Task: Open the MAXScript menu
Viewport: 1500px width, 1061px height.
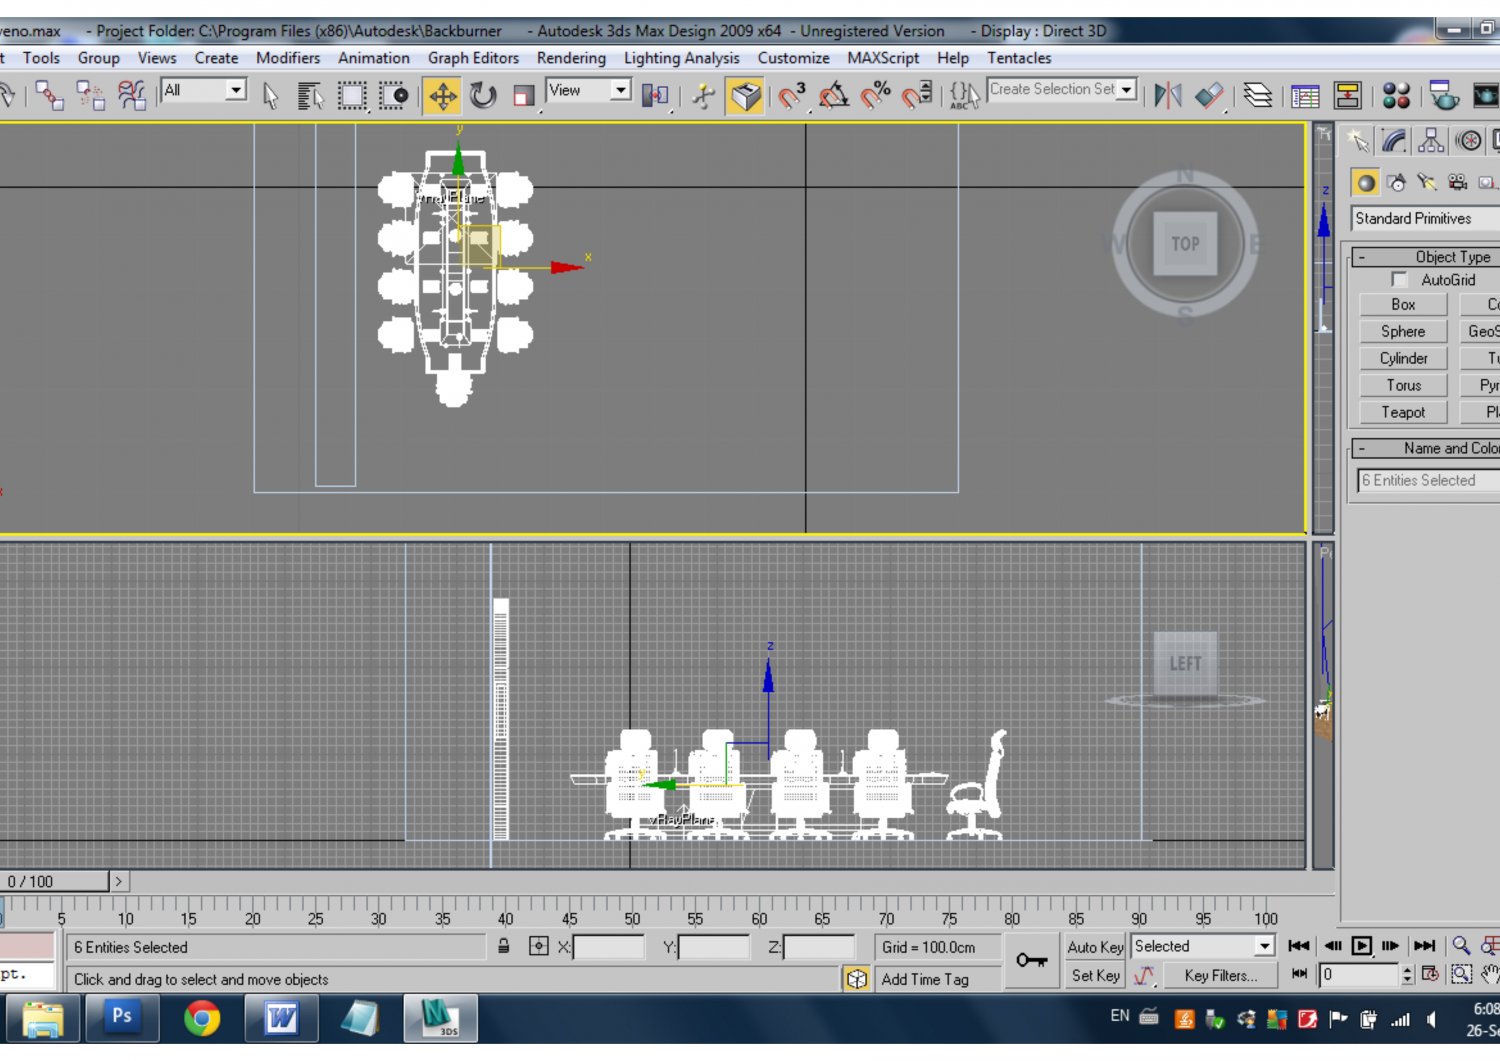Action: click(883, 58)
